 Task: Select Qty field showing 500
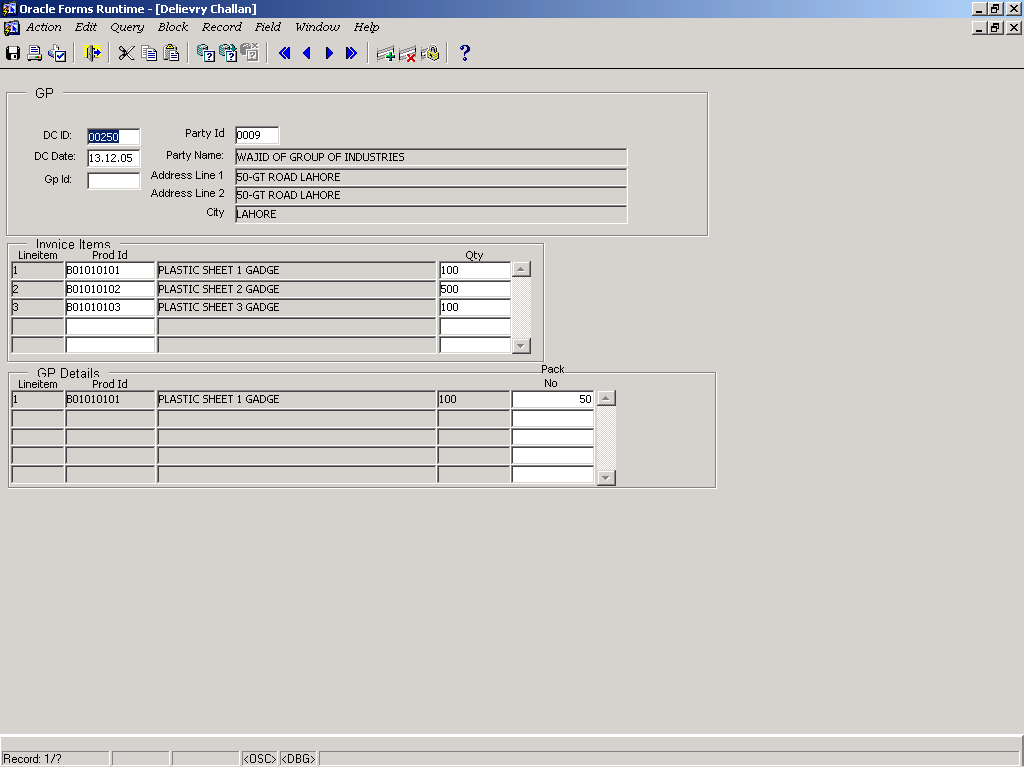coord(474,289)
